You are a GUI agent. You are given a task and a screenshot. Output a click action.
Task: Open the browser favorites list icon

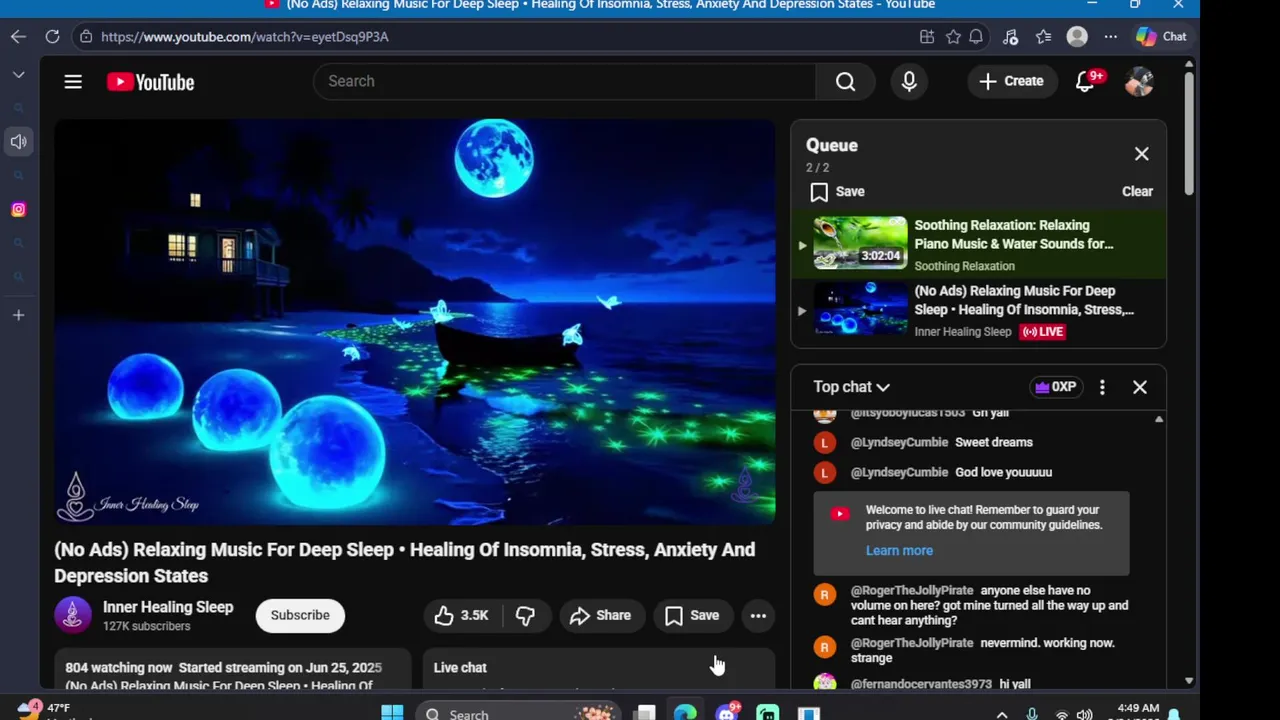click(x=1044, y=36)
